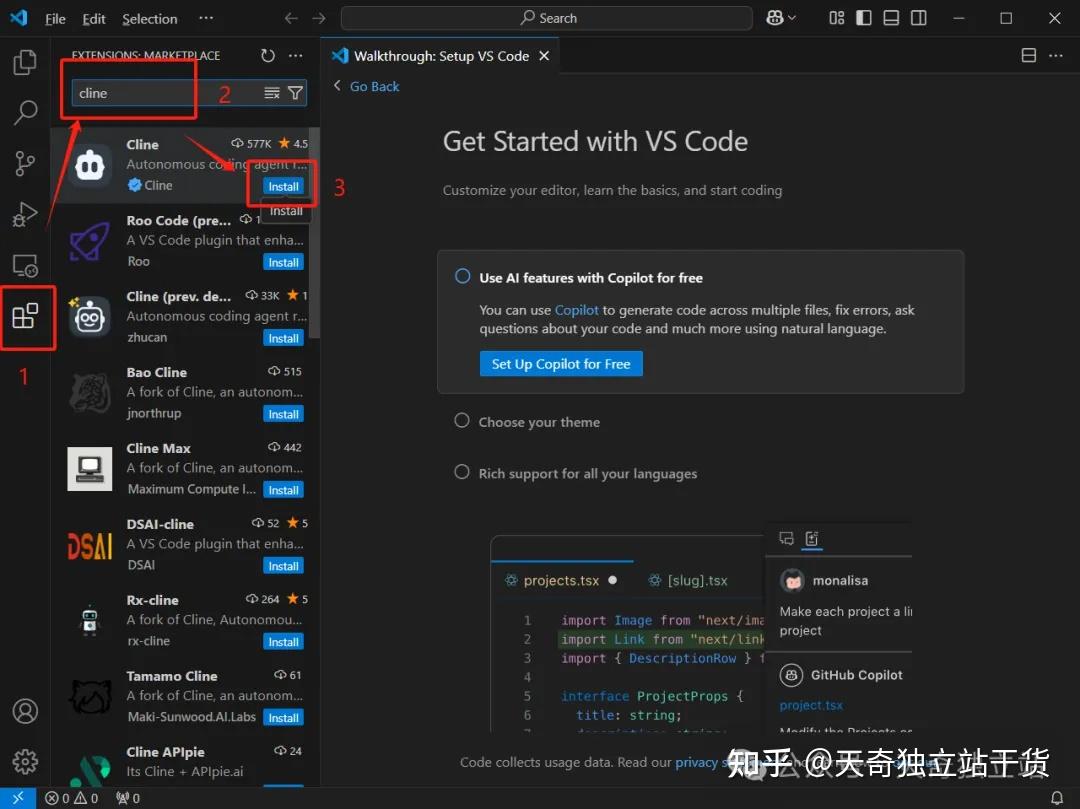
Task: Open the Explorer view in the activity bar
Action: click(x=25, y=62)
